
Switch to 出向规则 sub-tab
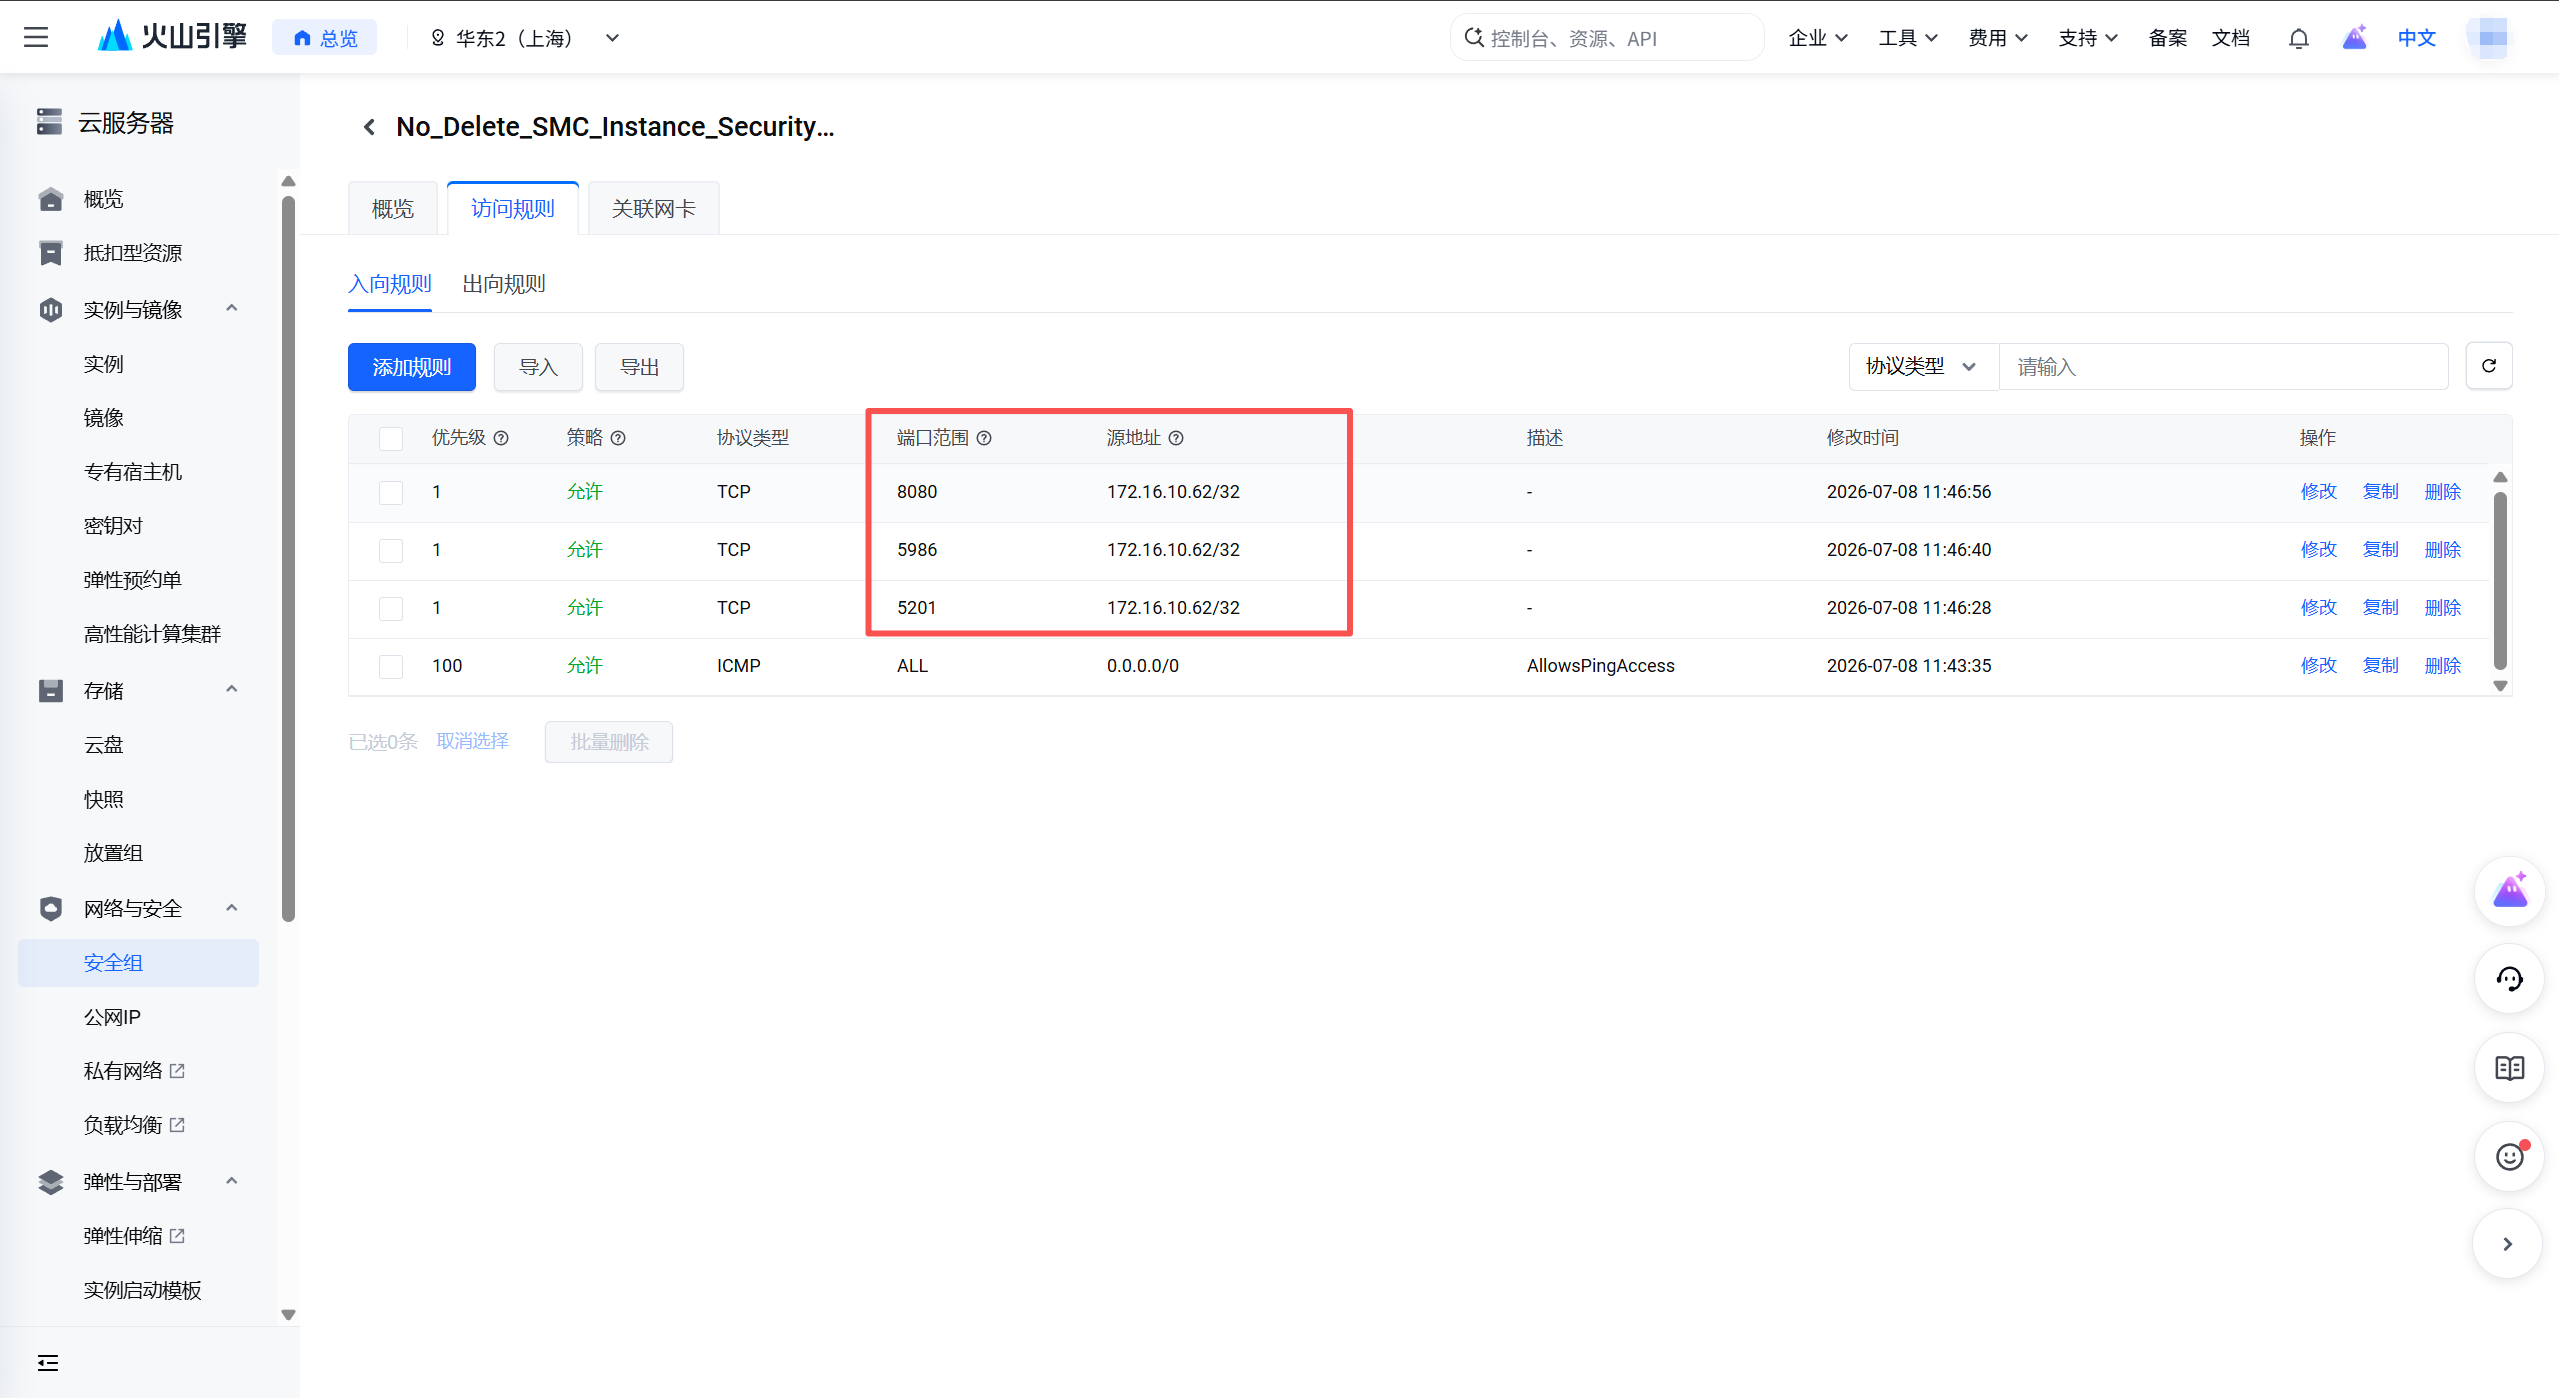(504, 284)
